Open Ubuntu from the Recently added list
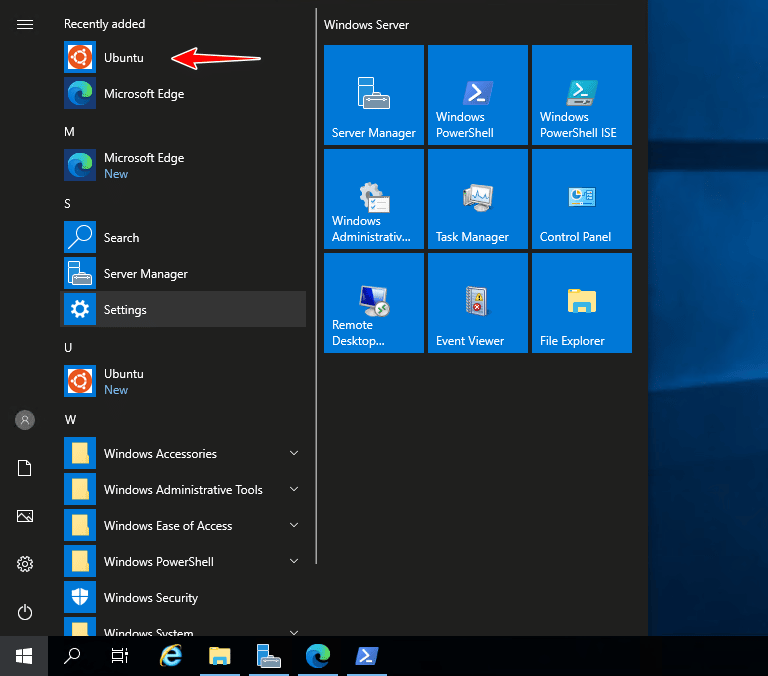This screenshot has height=676, width=768. (x=183, y=58)
